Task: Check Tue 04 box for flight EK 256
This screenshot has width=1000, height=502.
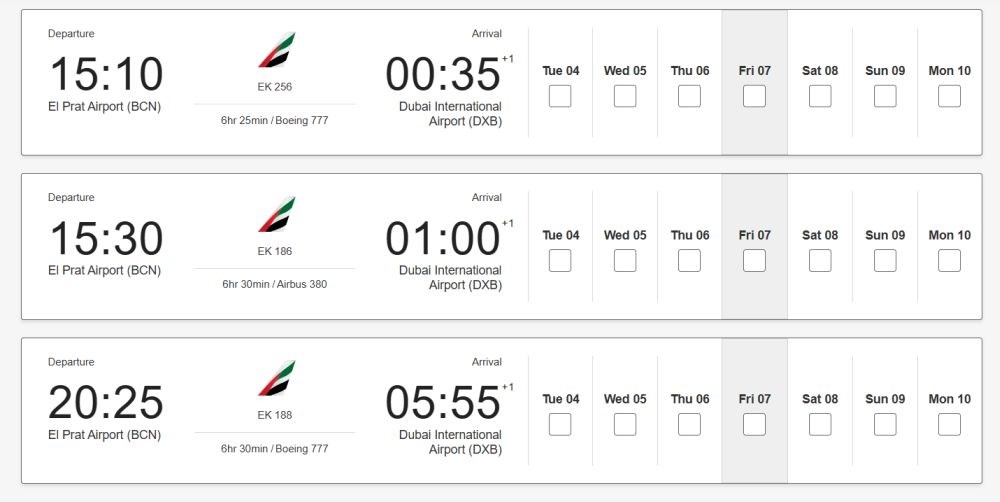Action: pyautogui.click(x=560, y=96)
